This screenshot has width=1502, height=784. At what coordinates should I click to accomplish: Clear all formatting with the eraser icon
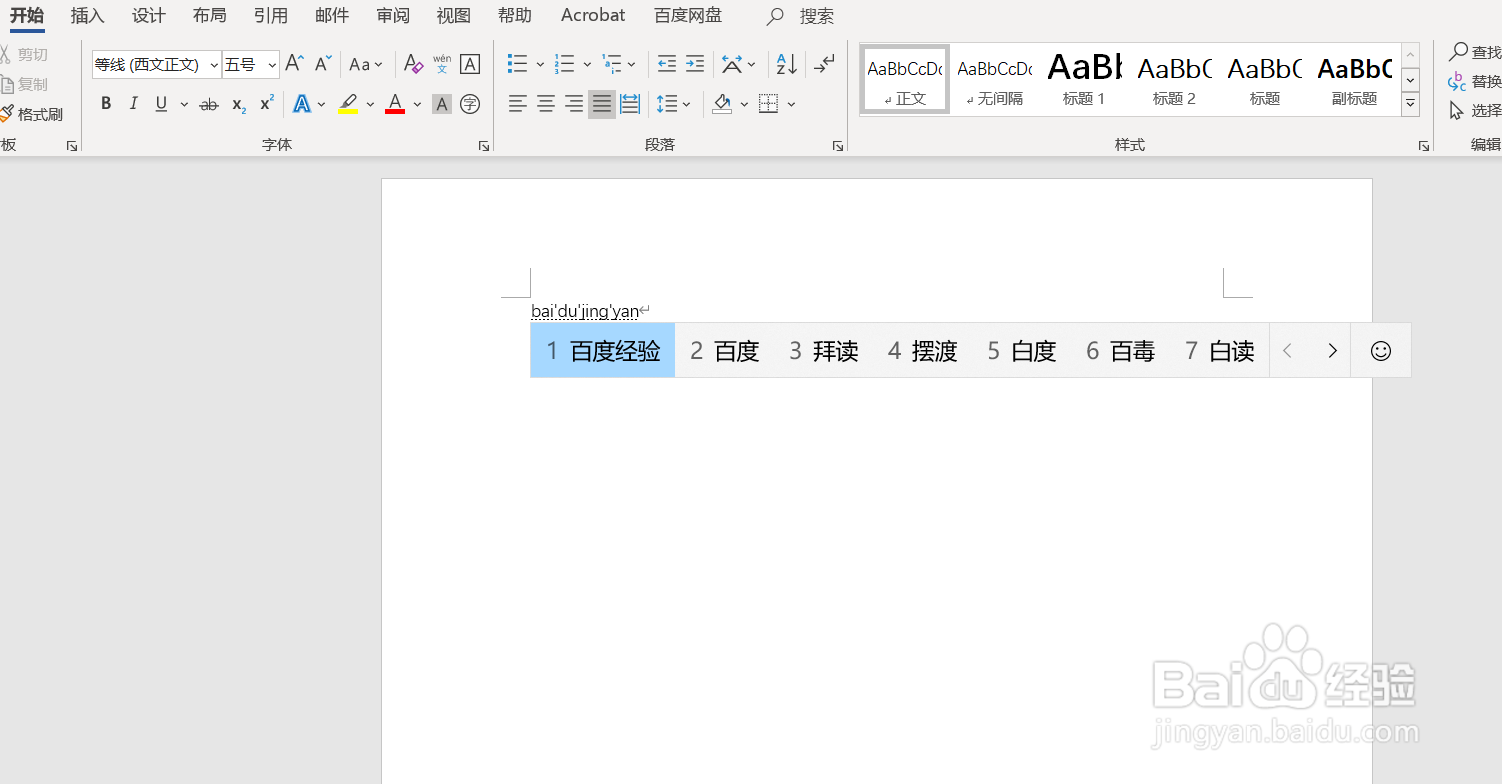tap(413, 64)
